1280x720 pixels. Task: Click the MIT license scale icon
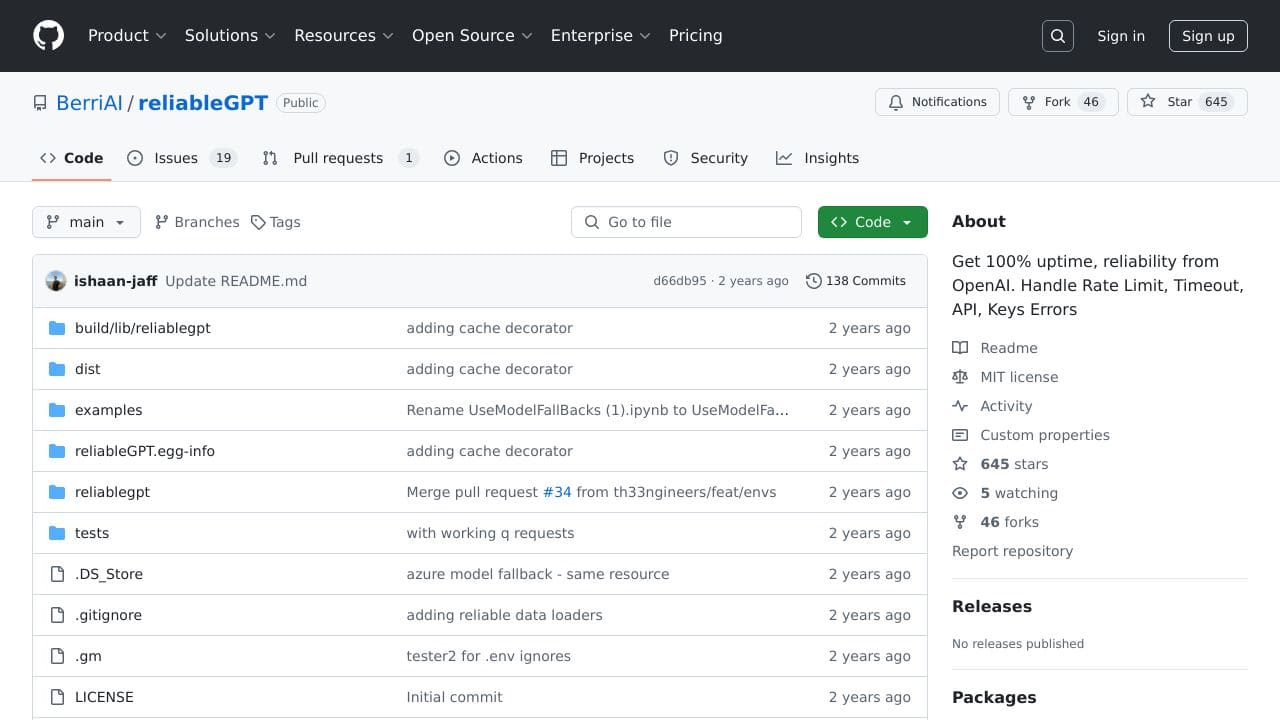pyautogui.click(x=960, y=377)
